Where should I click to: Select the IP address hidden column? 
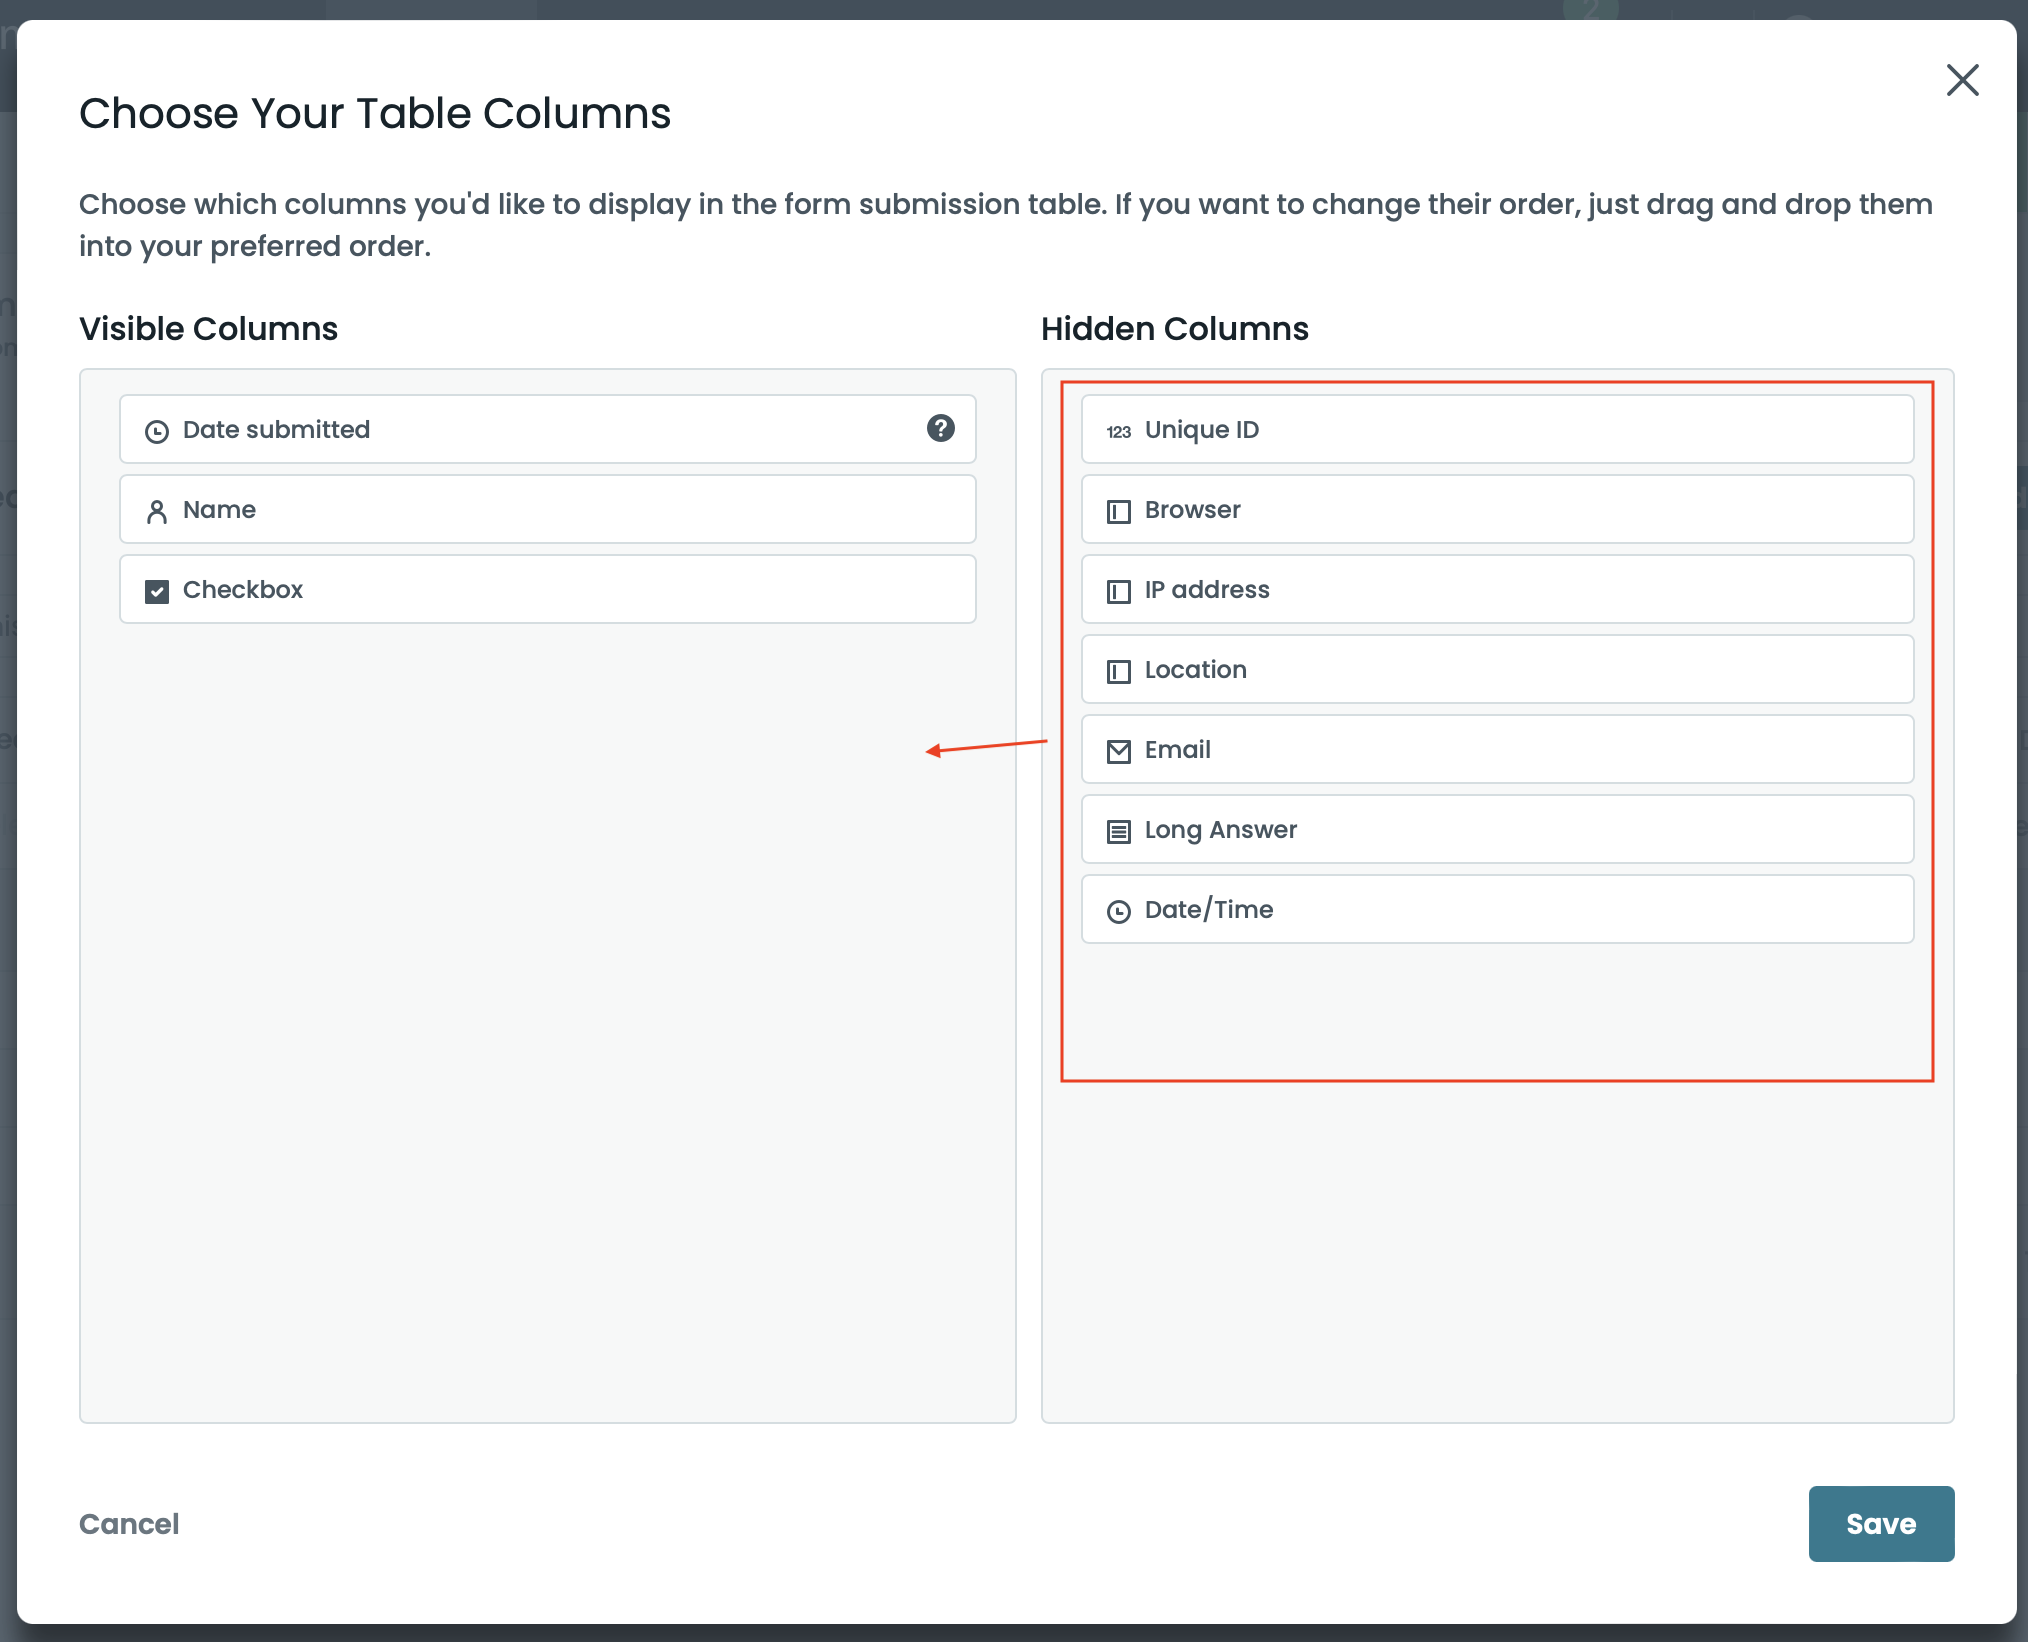point(1497,589)
